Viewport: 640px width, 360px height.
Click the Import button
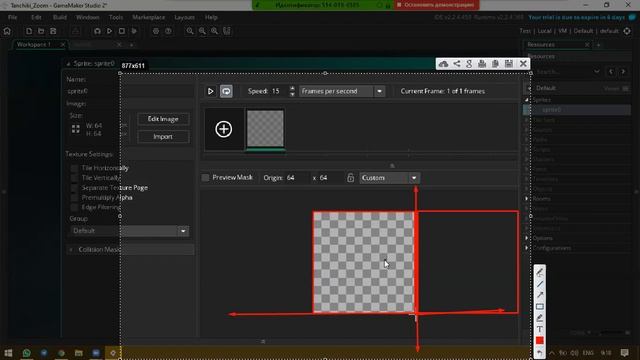(x=163, y=137)
